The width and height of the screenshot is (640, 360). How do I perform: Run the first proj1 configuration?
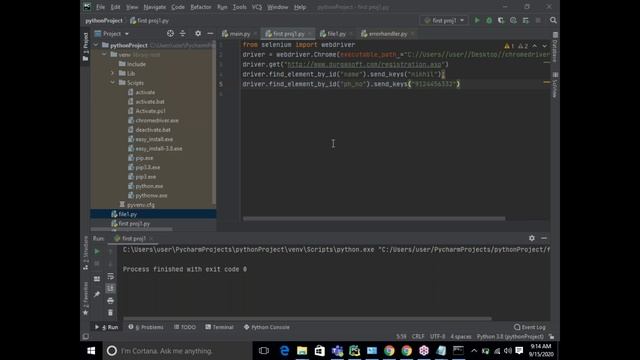click(477, 20)
